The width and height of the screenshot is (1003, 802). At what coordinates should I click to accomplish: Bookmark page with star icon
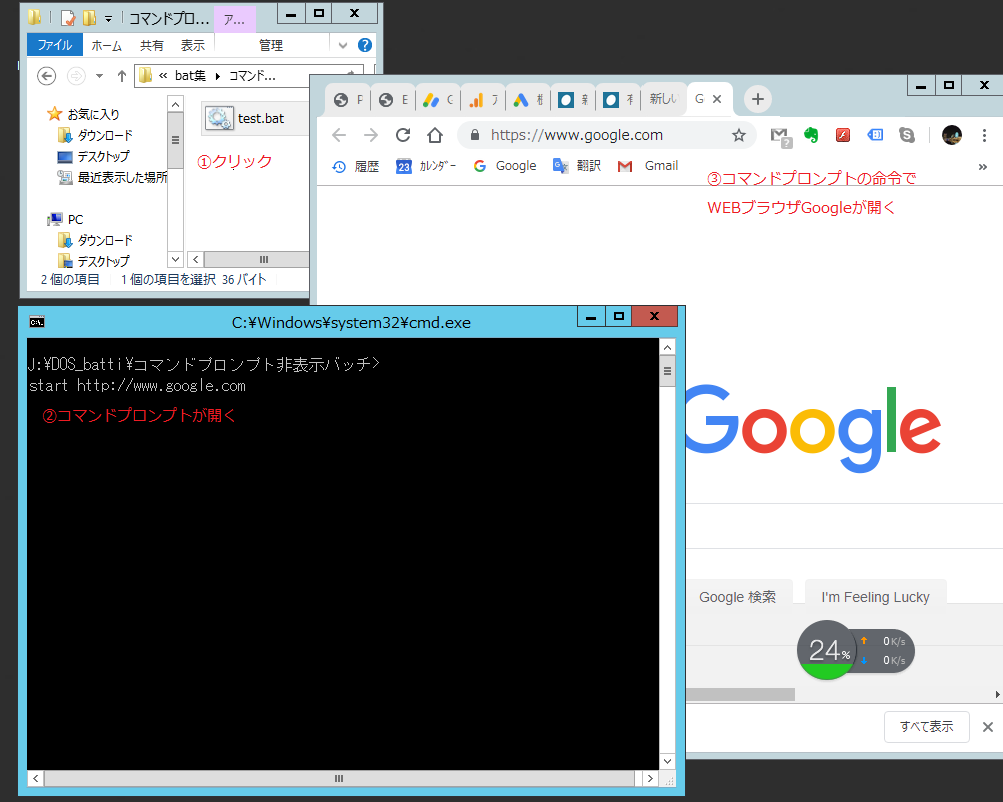click(739, 135)
